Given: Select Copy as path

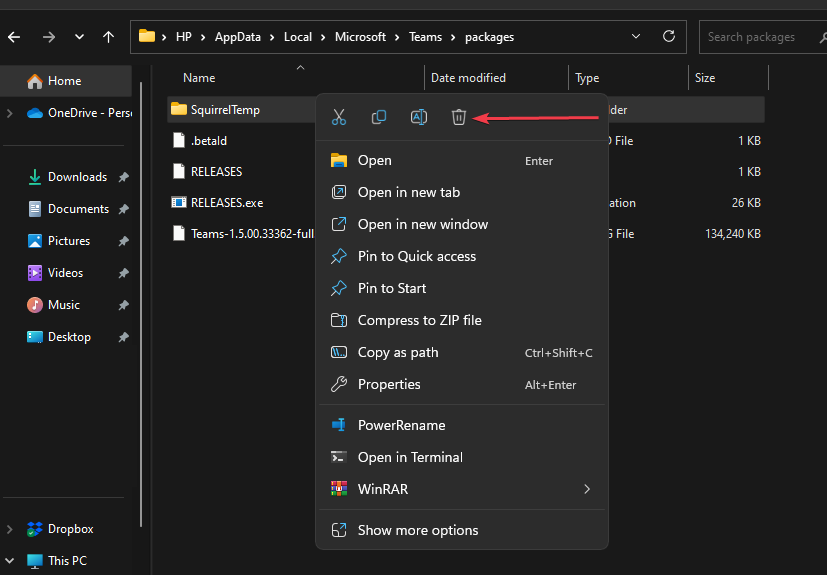Looking at the screenshot, I should [461, 352].
